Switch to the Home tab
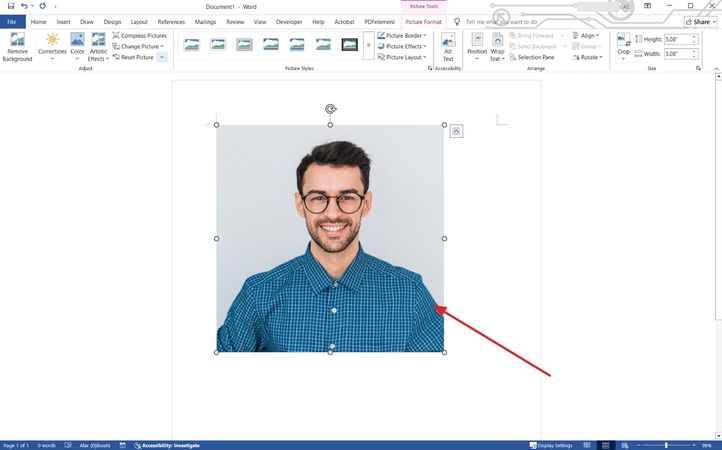 pyautogui.click(x=38, y=22)
